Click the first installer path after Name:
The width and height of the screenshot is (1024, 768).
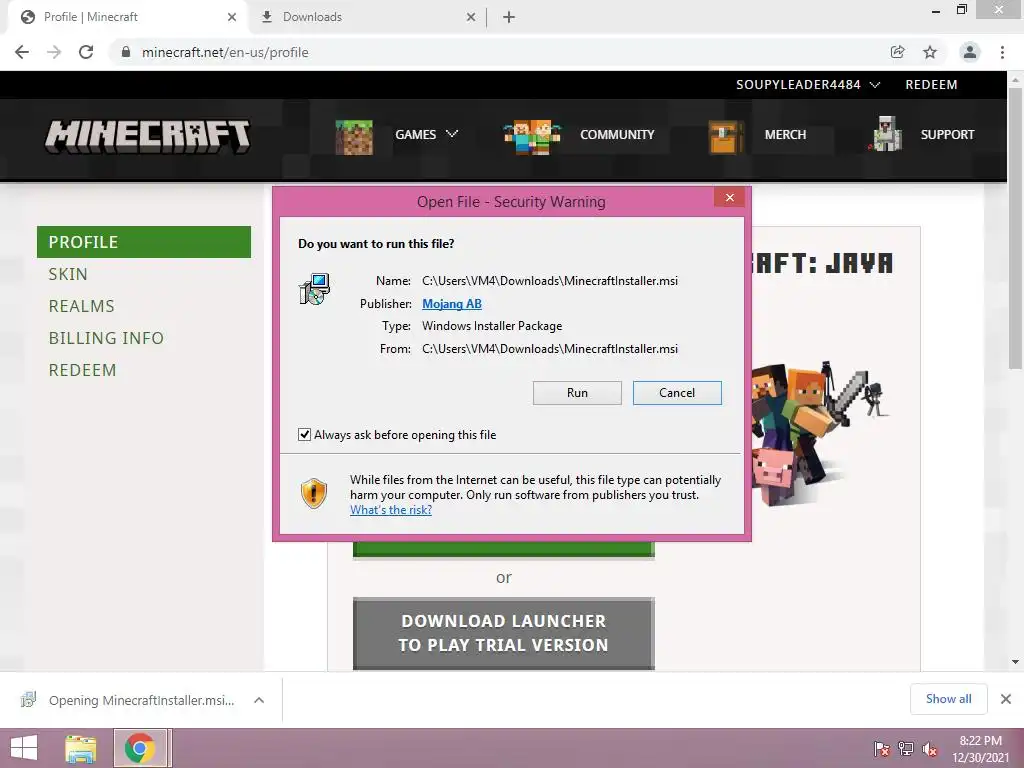click(x=550, y=281)
